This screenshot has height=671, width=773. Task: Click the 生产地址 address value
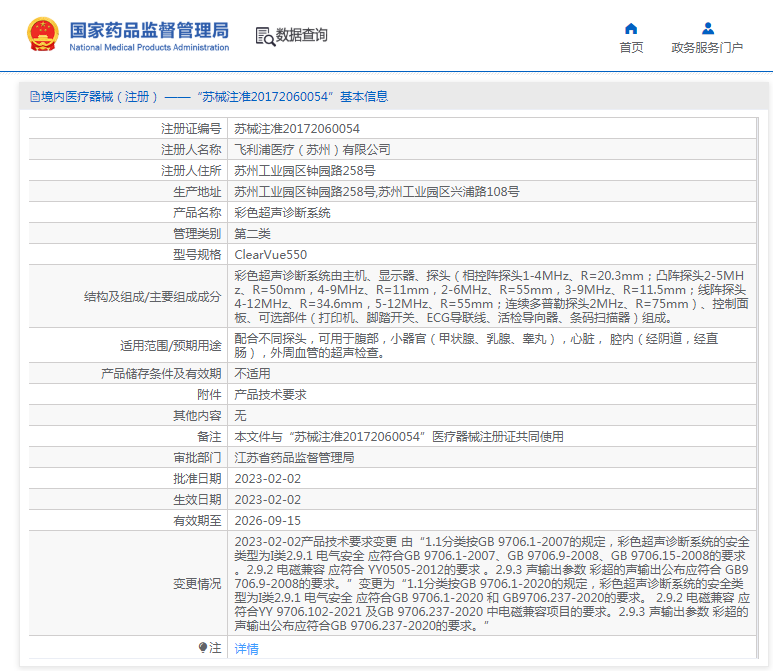(377, 192)
